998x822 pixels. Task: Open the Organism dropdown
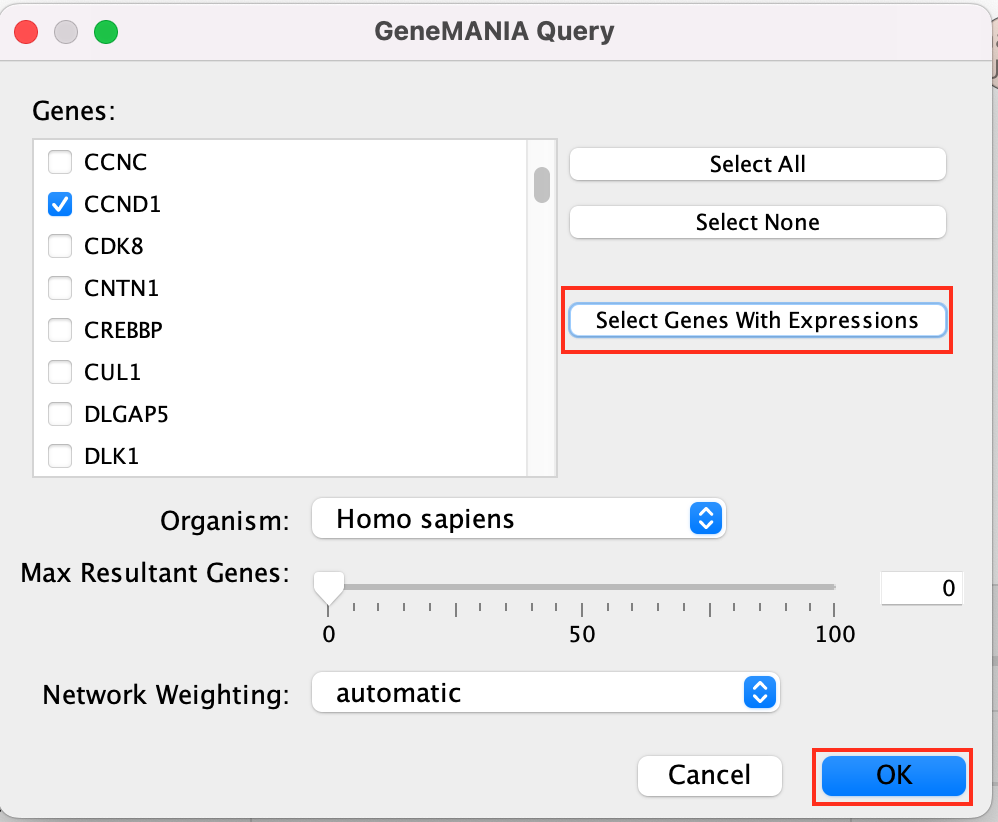pos(518,519)
